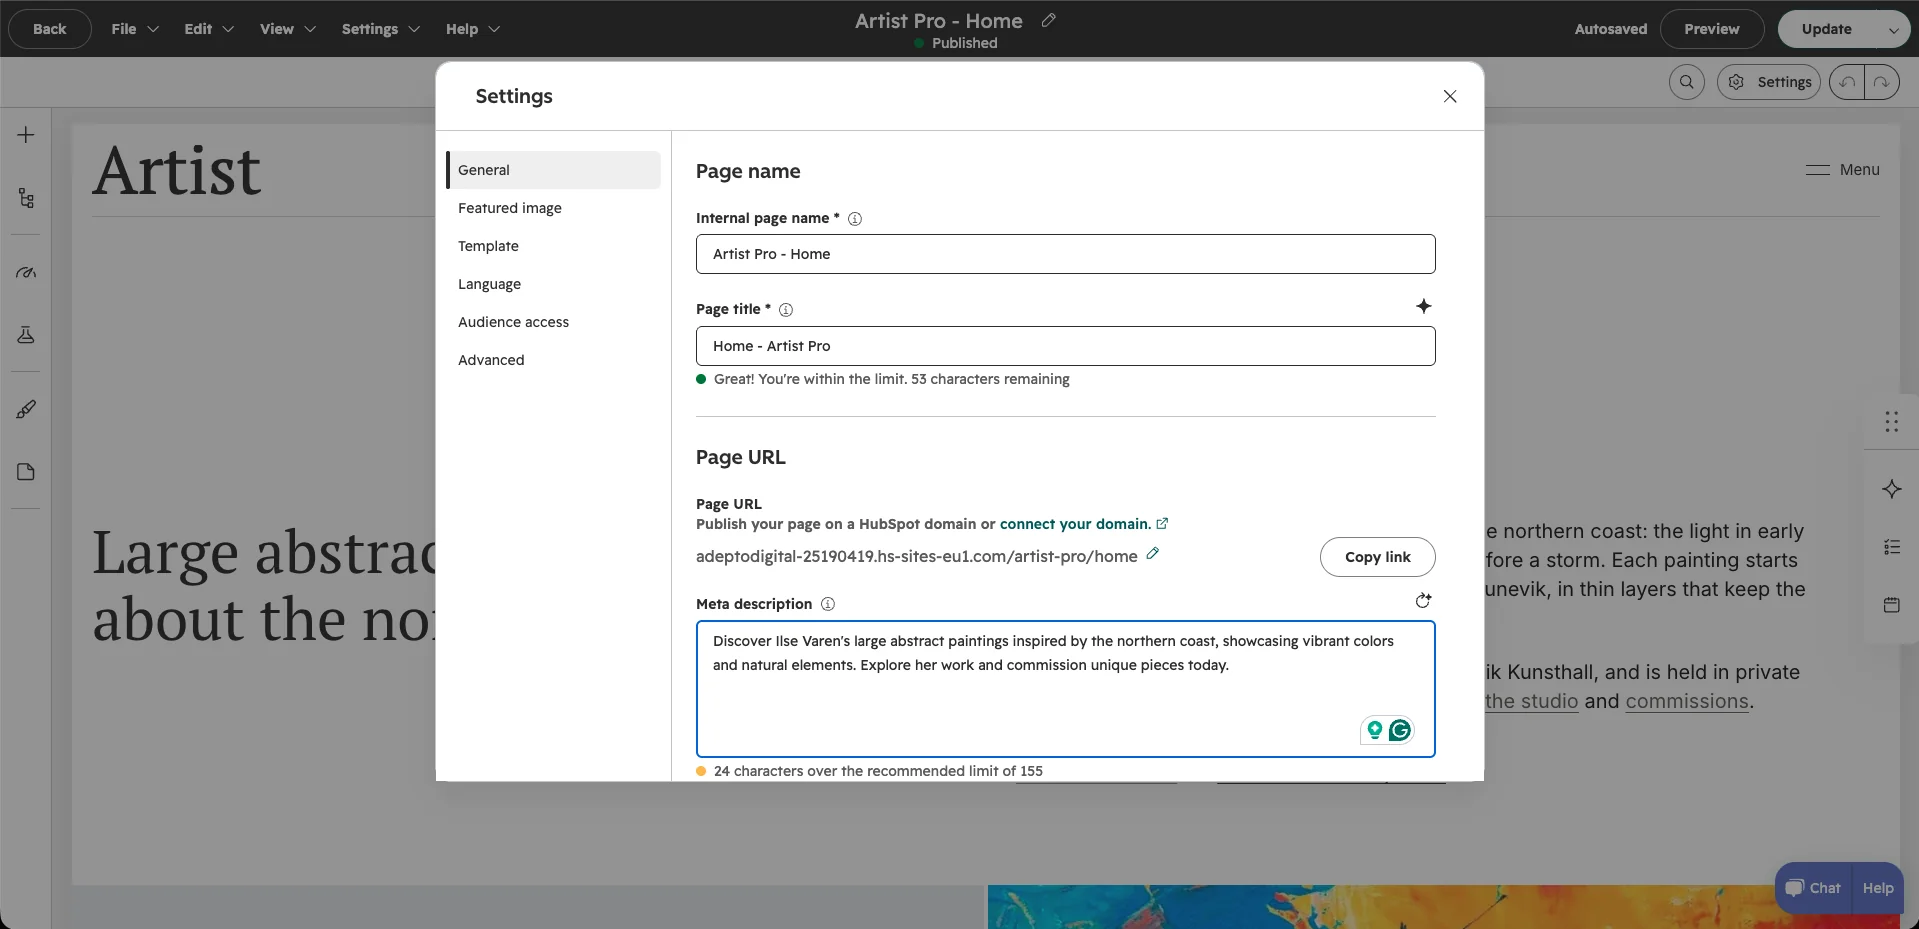This screenshot has height=929, width=1919.
Task: Click the Copy link button
Action: (1377, 557)
